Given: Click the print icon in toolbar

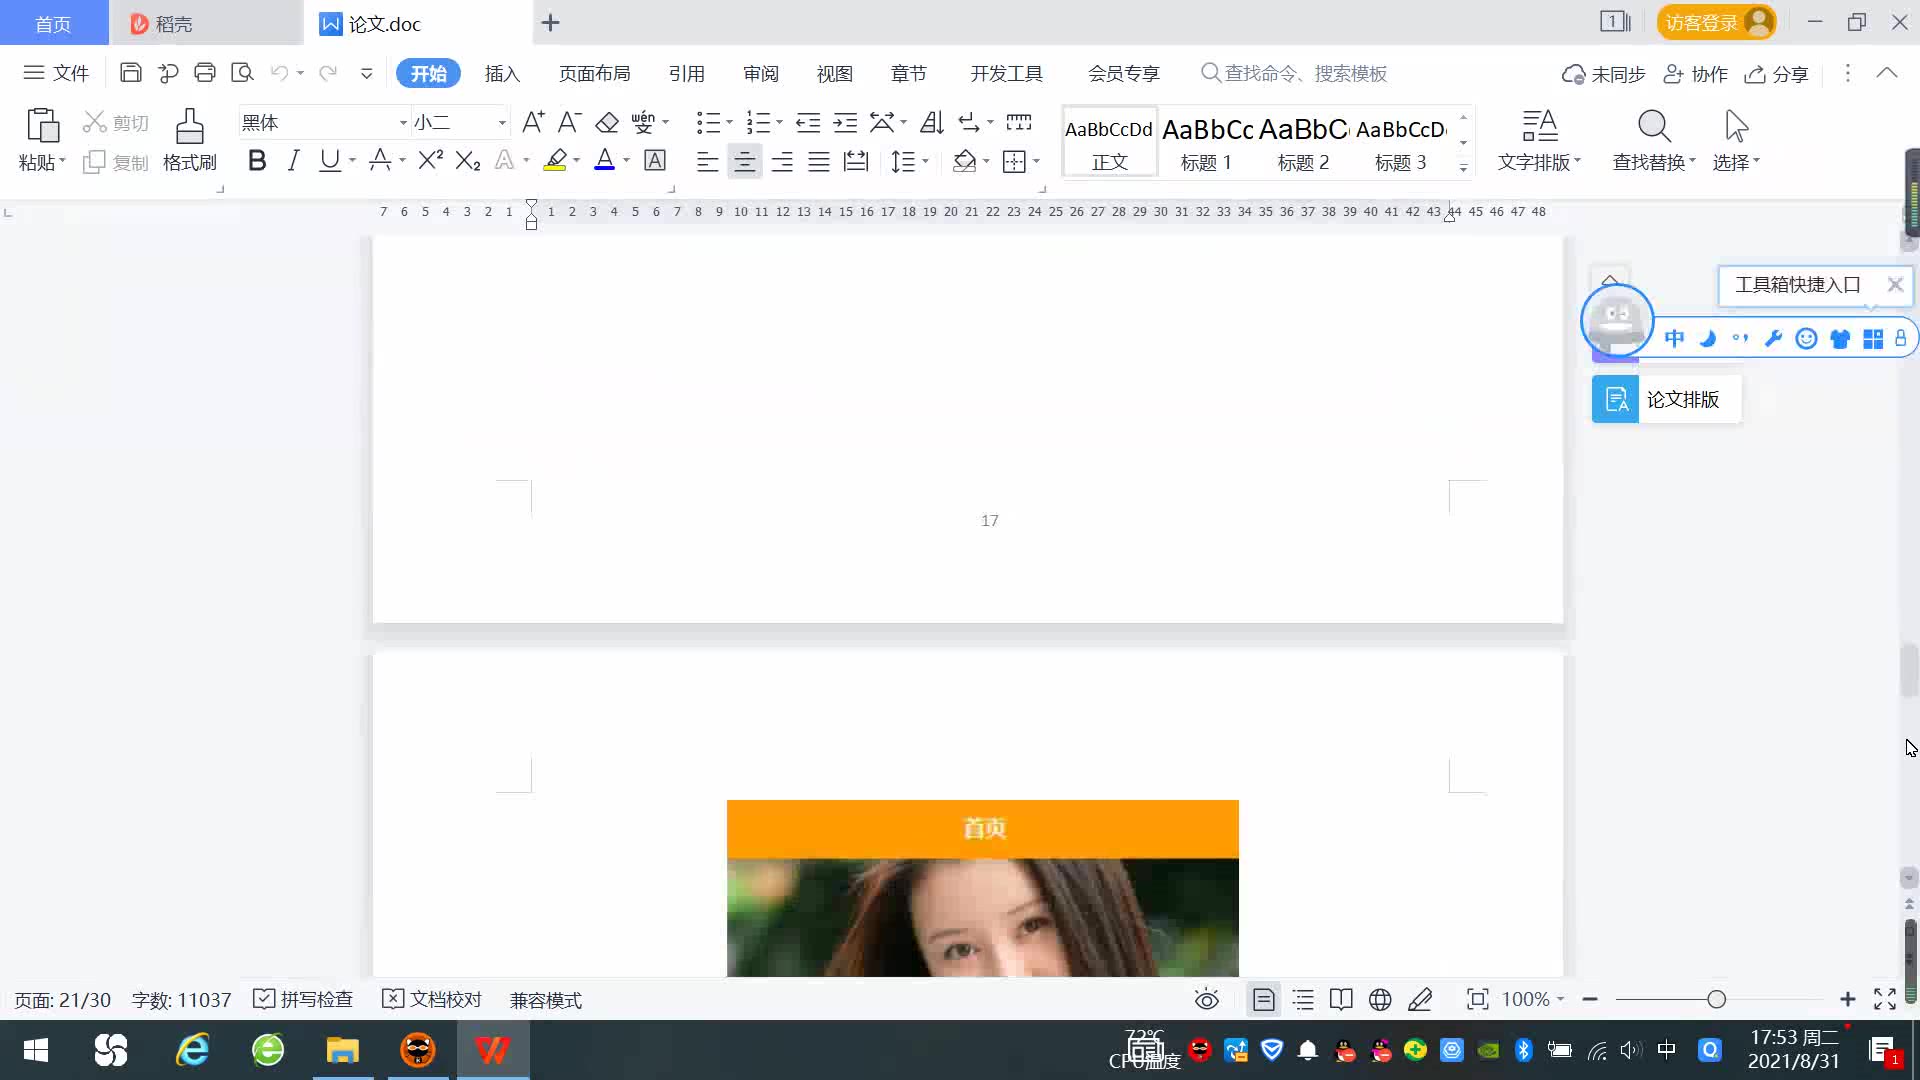Looking at the screenshot, I should 205,73.
